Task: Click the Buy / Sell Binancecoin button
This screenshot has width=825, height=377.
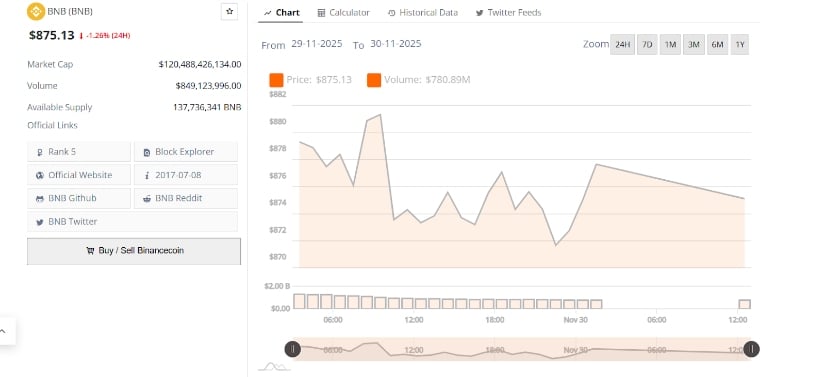Action: [x=134, y=251]
